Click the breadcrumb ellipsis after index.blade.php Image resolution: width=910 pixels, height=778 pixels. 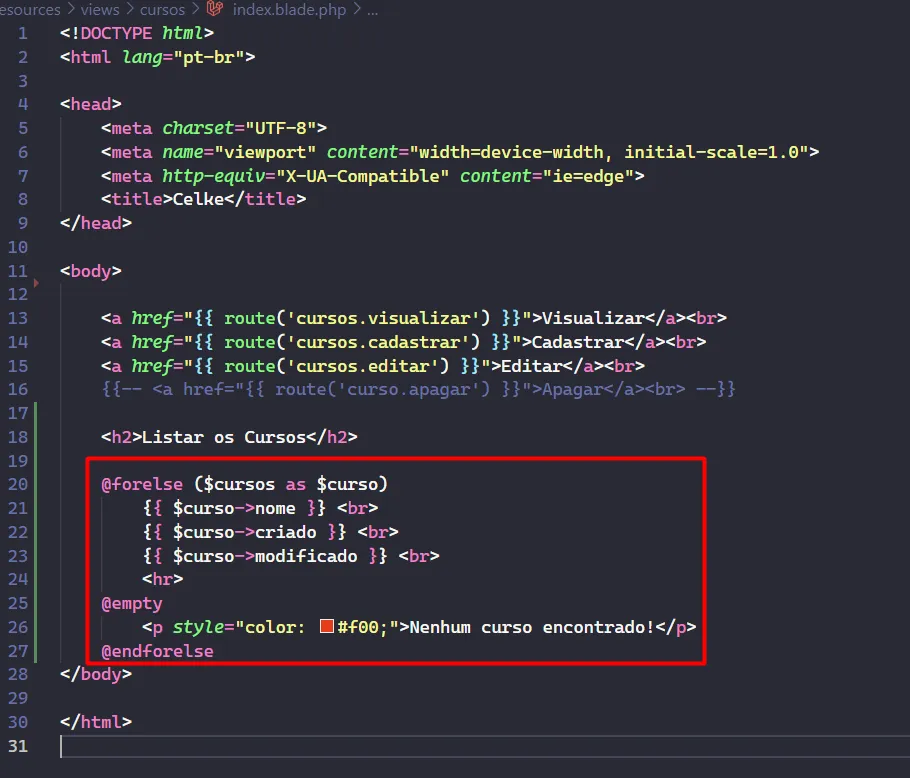click(373, 10)
